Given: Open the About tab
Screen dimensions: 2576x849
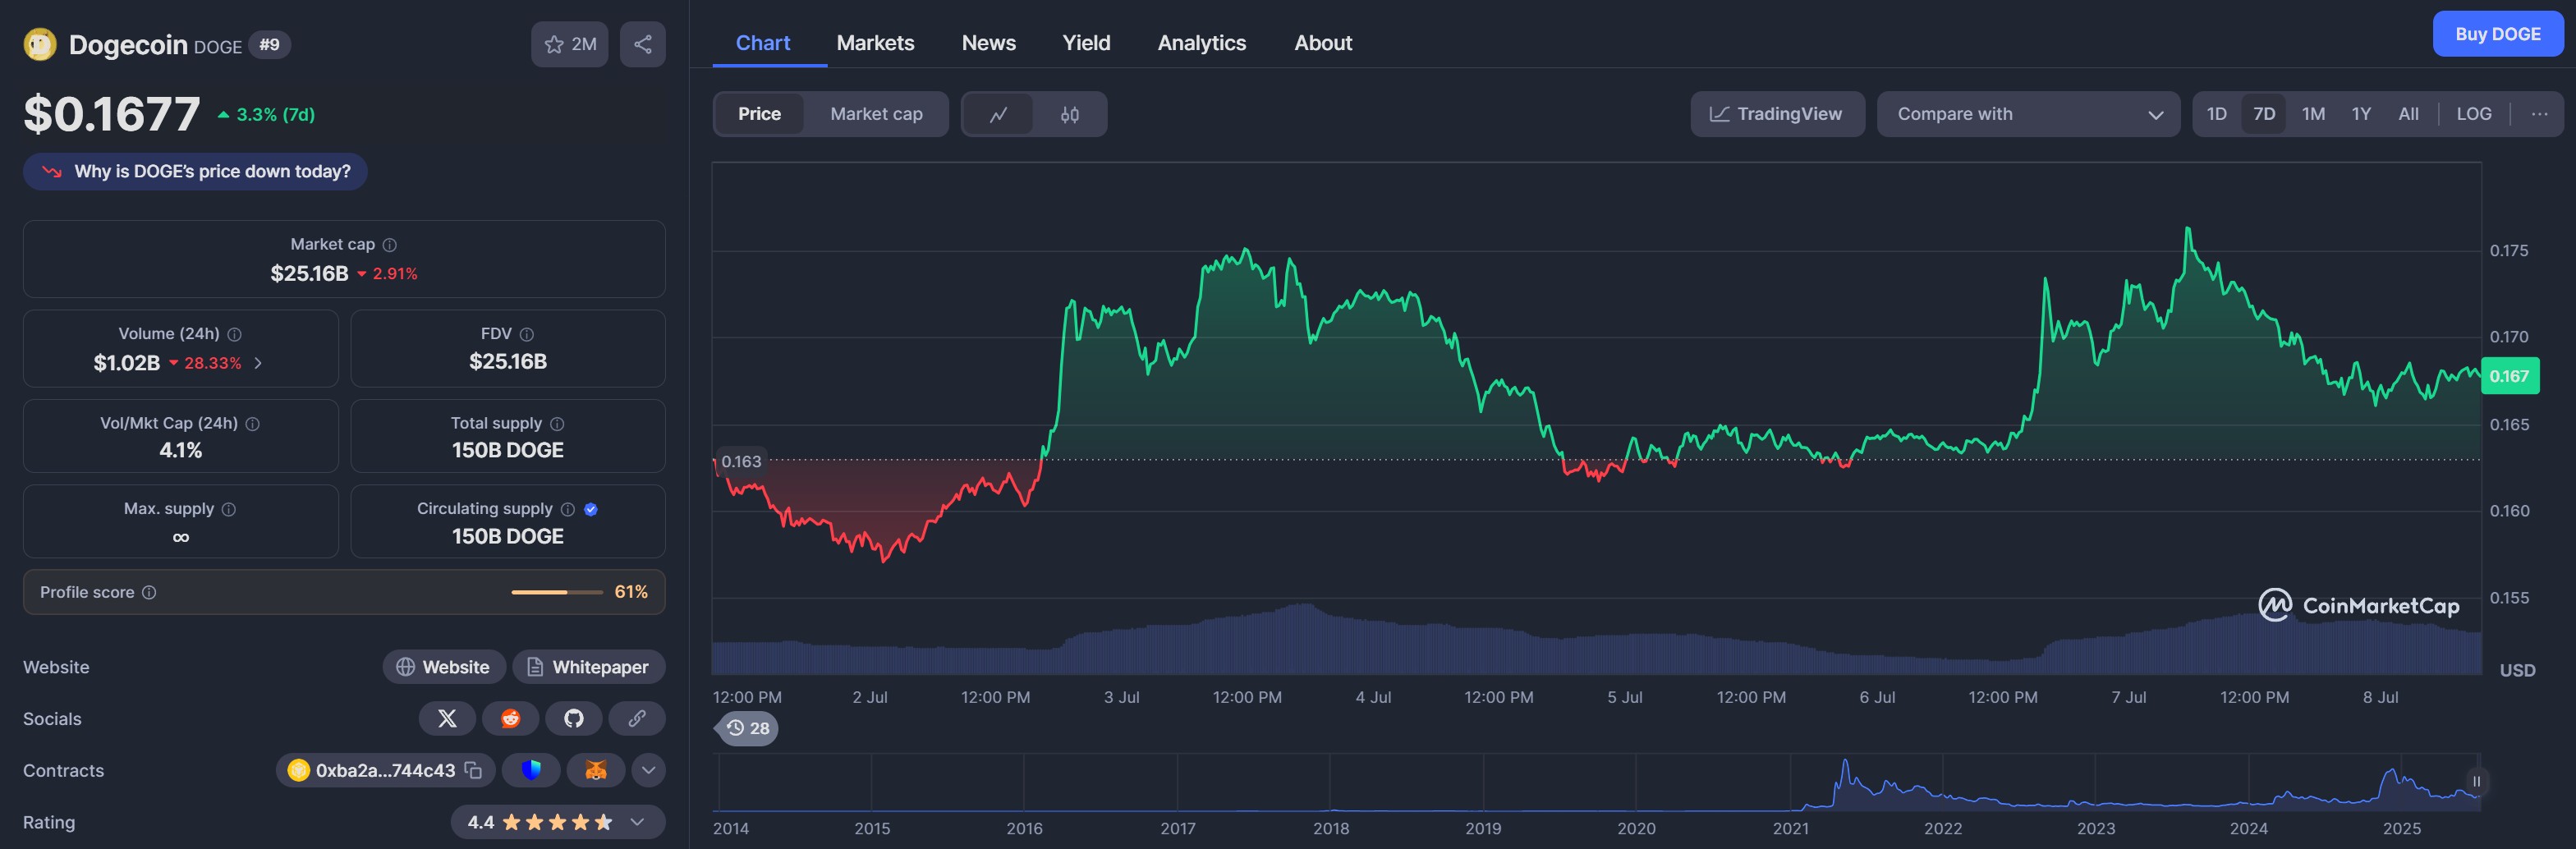Looking at the screenshot, I should click(x=1322, y=43).
